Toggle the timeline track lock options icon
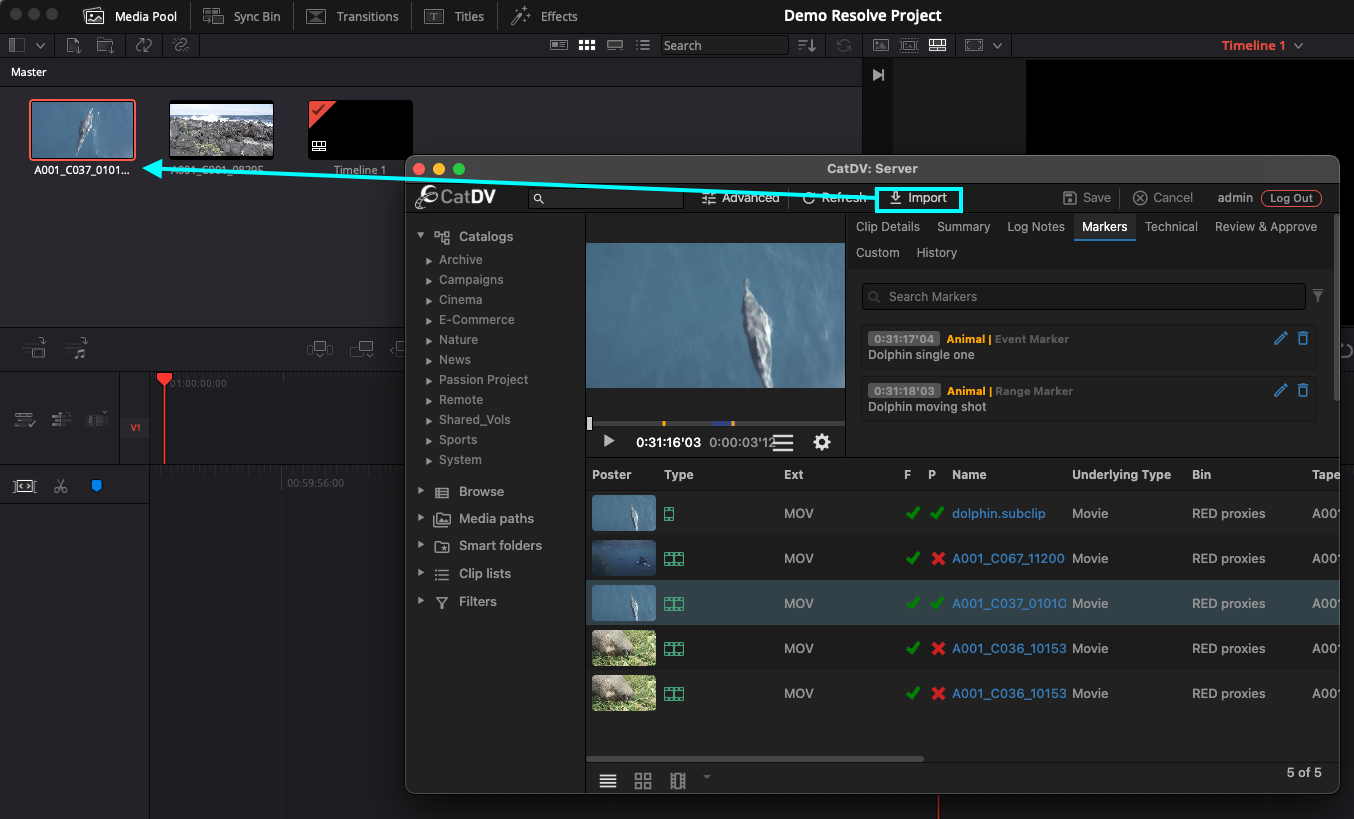The image size is (1354, 819). [x=25, y=420]
